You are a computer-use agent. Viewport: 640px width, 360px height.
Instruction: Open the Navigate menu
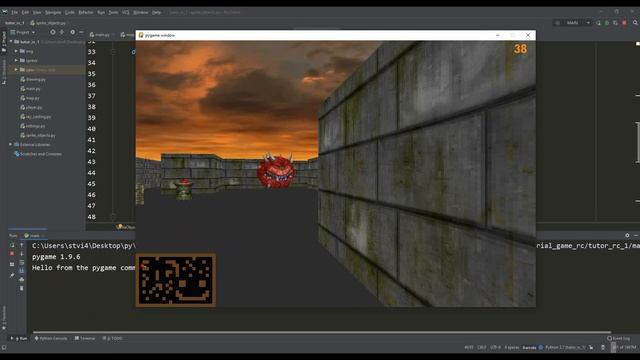53,13
